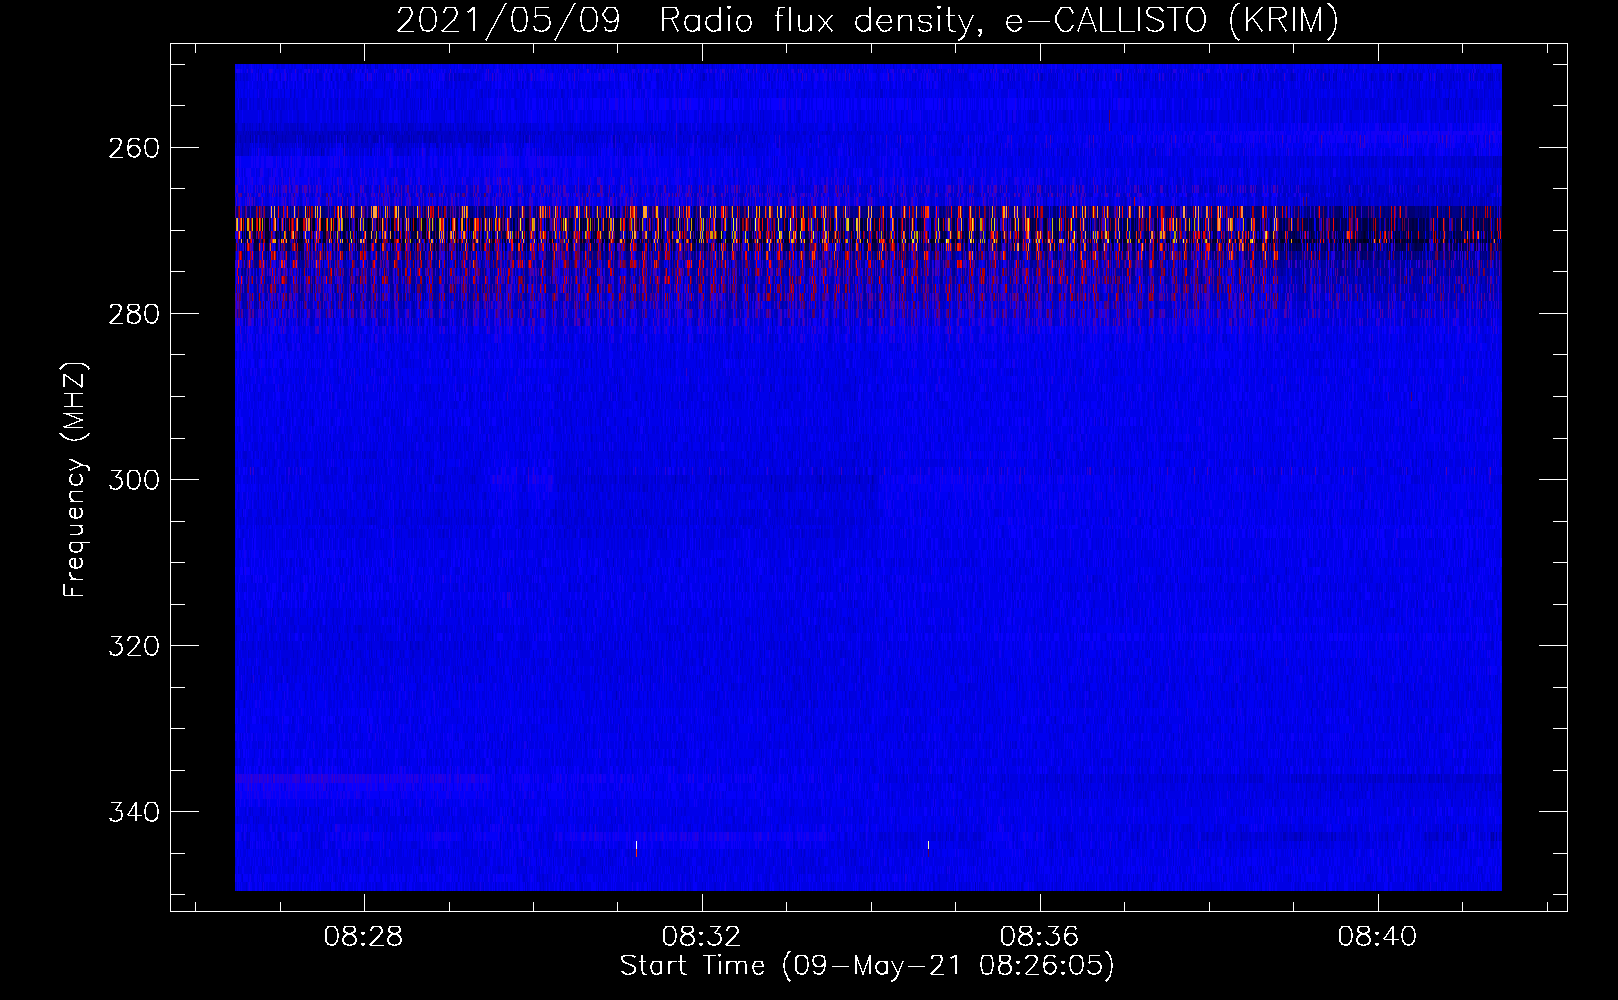Click the 260 frequency tick label
Image resolution: width=1618 pixels, height=1000 pixels.
tap(133, 148)
